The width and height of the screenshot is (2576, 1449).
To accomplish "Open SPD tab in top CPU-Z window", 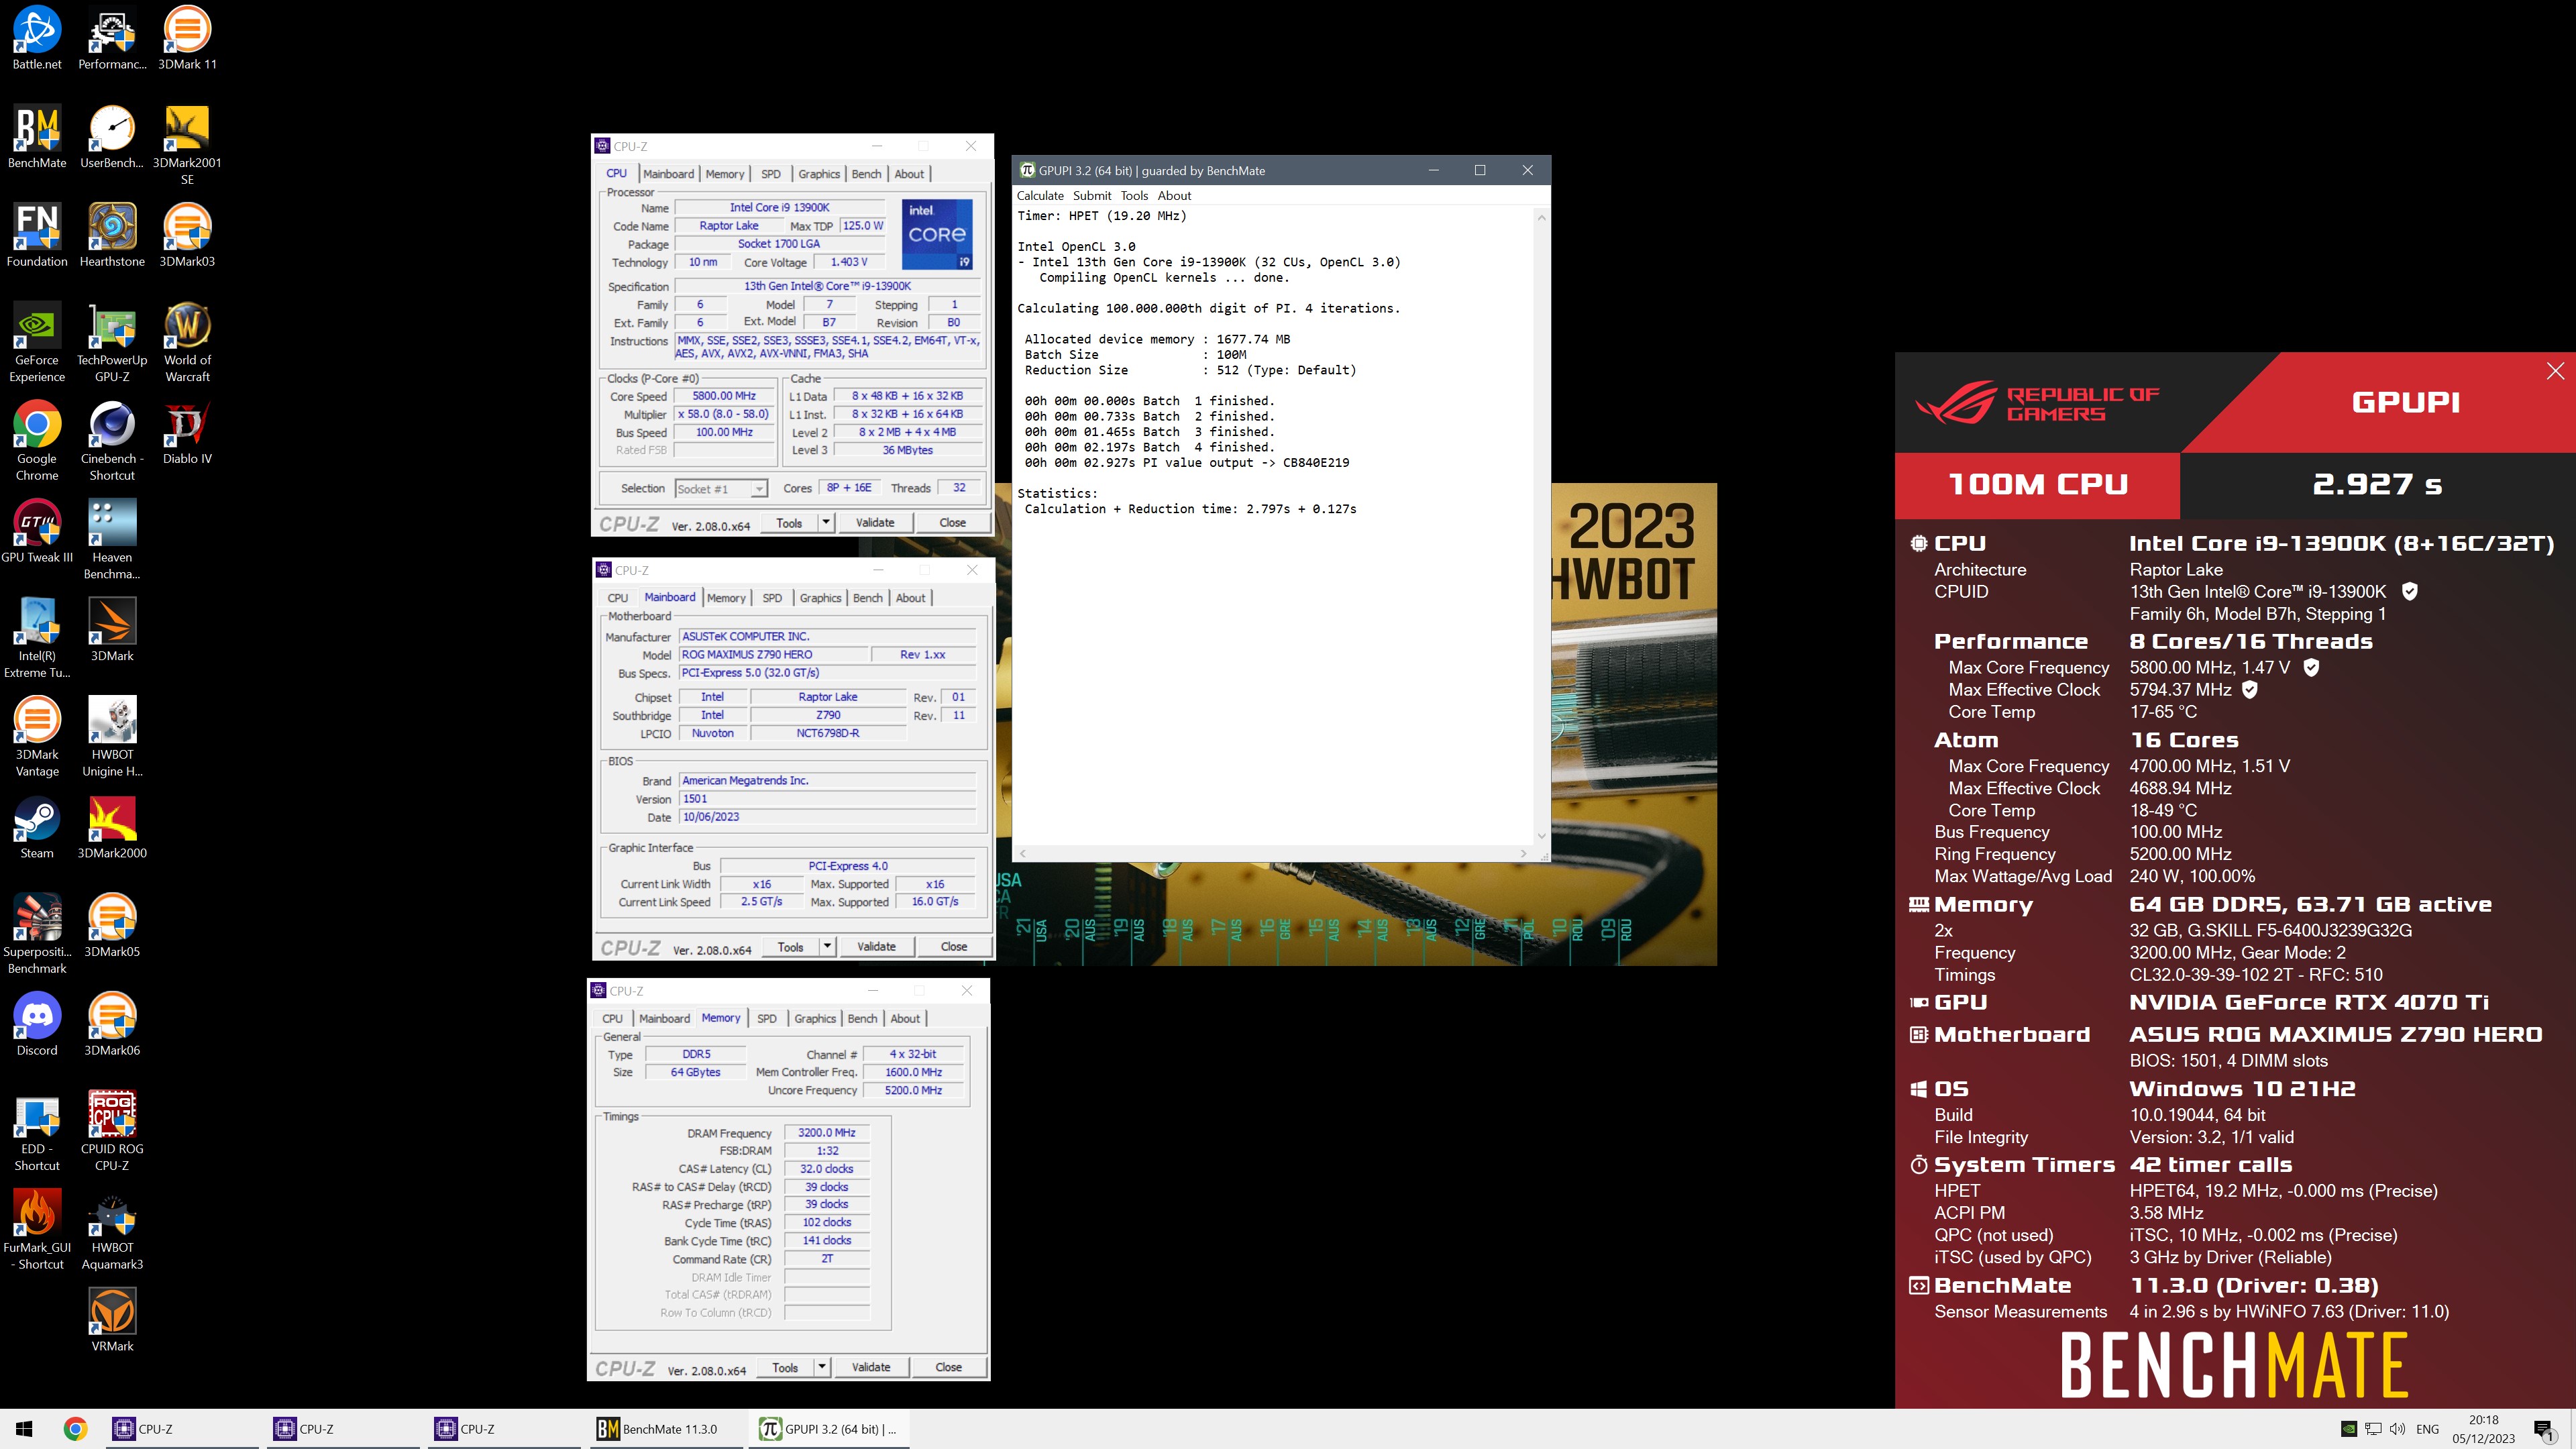I will click(771, 174).
